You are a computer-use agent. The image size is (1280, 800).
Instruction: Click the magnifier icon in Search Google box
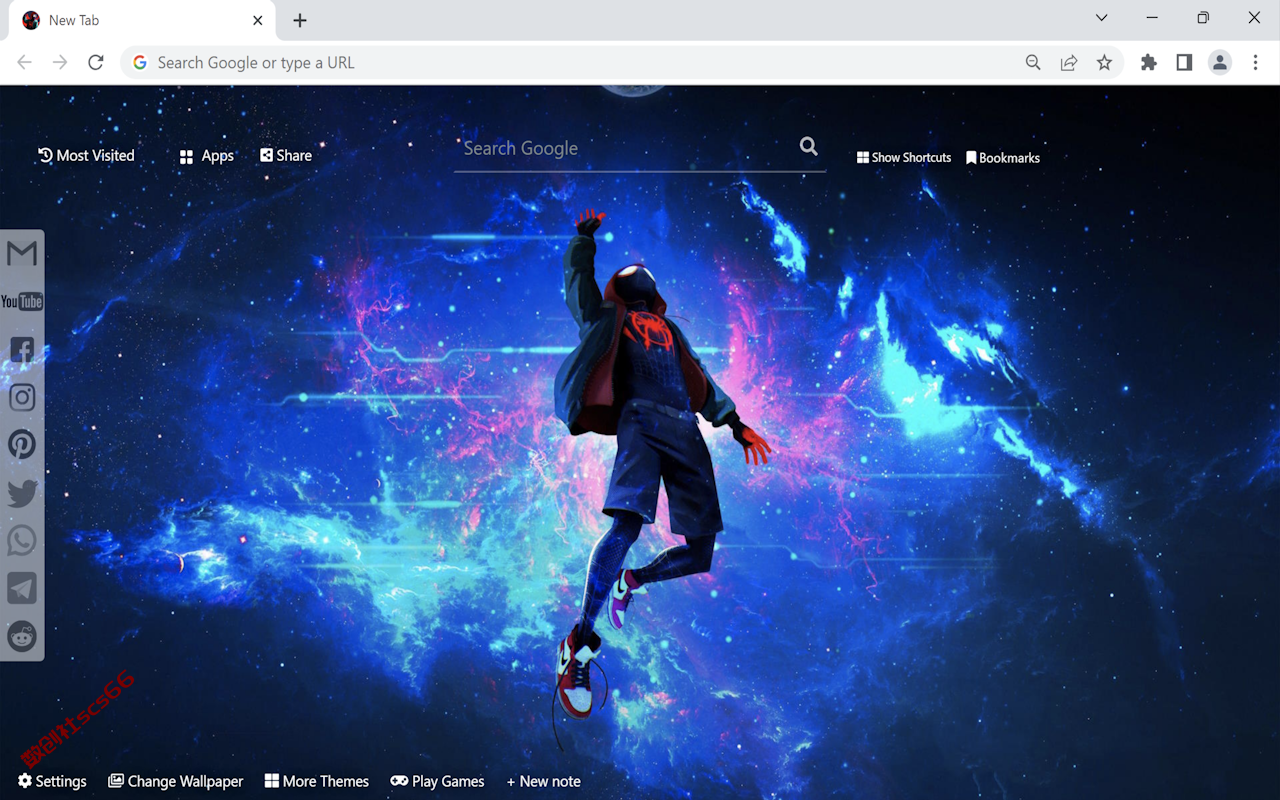(809, 147)
